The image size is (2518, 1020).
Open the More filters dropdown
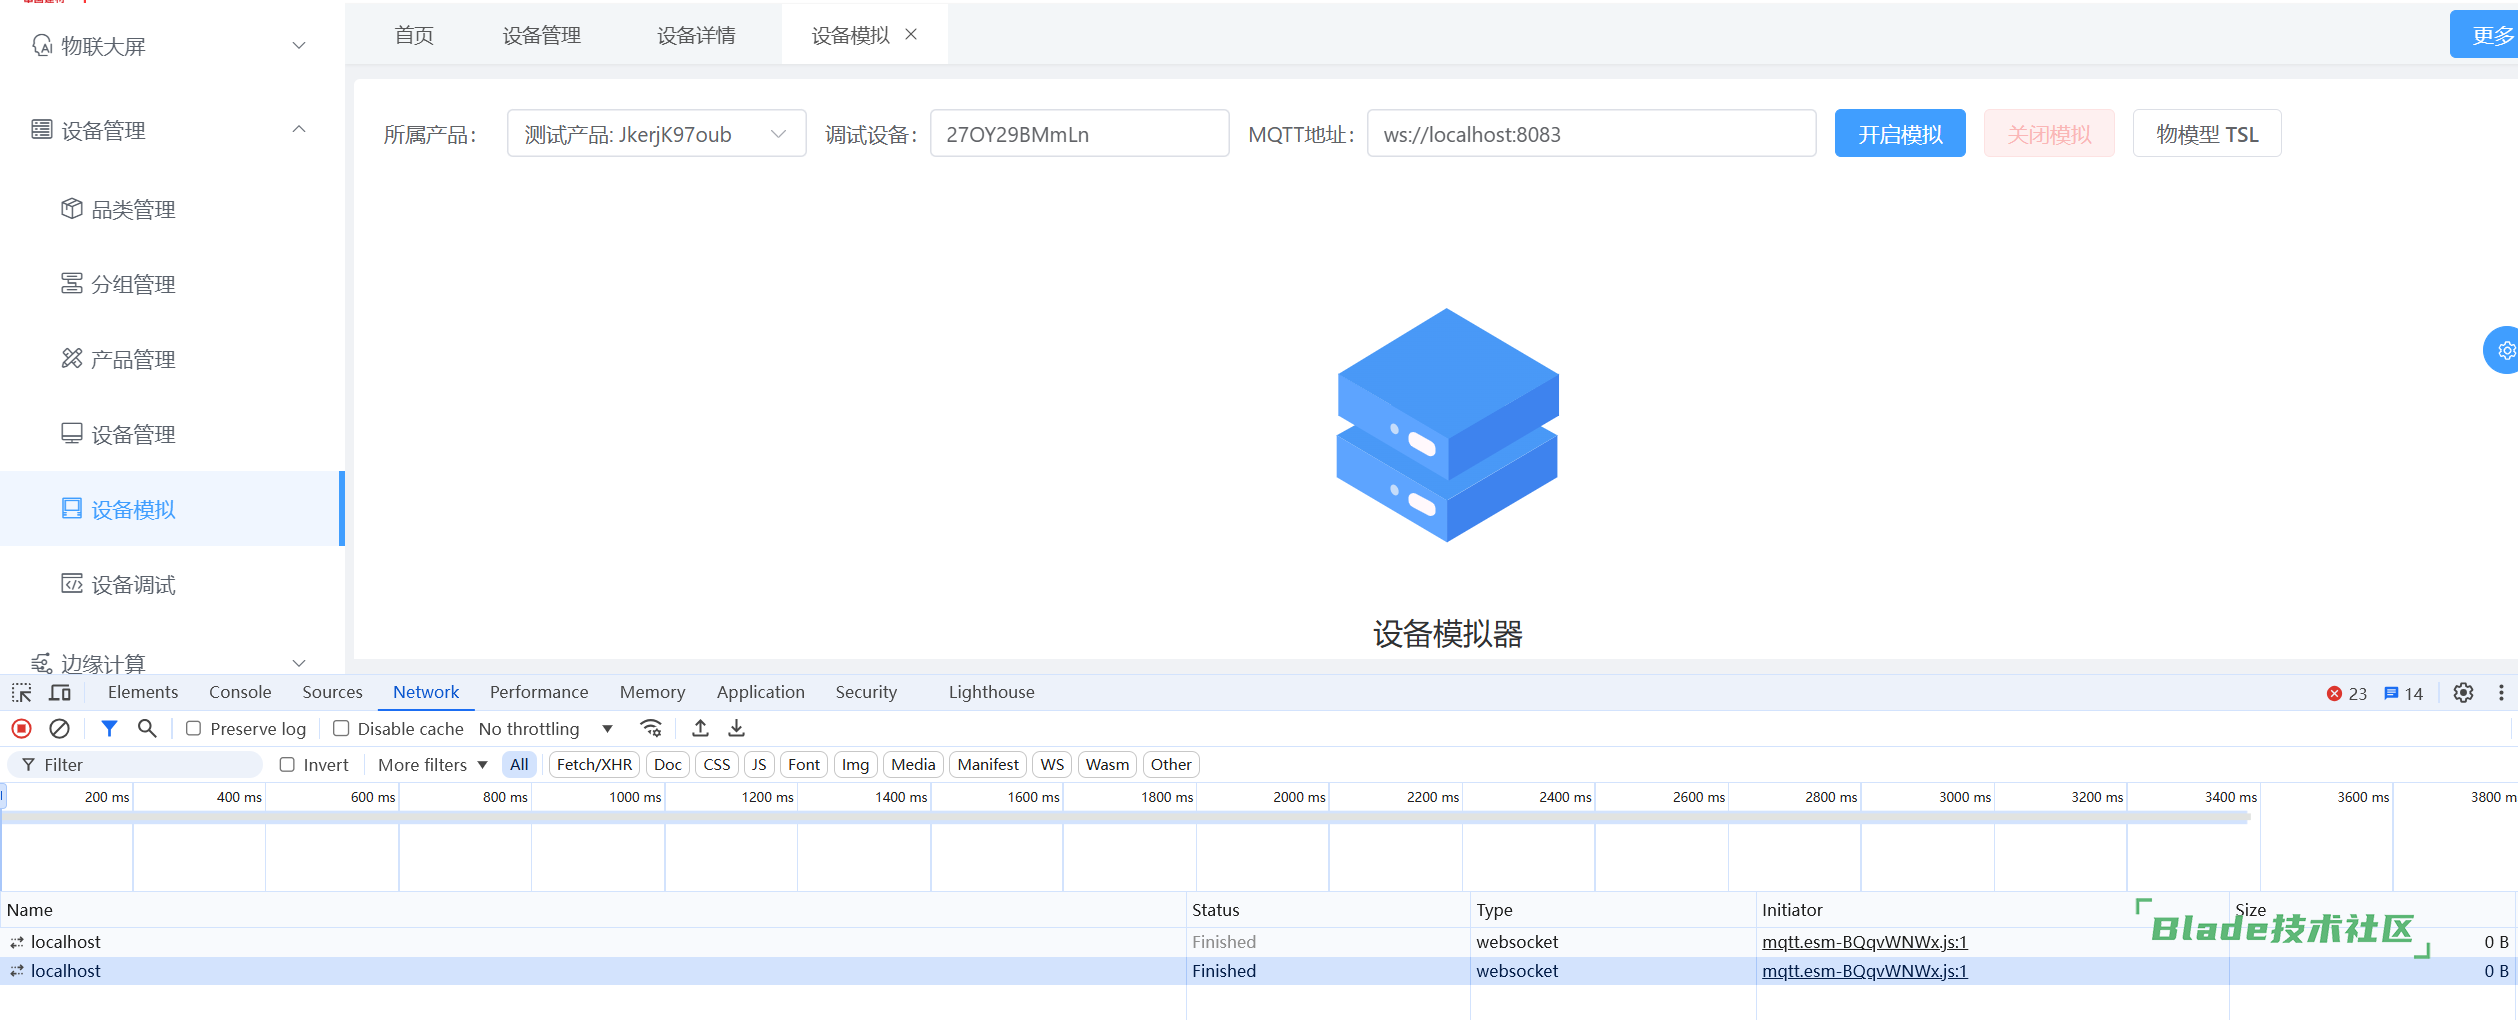(432, 764)
